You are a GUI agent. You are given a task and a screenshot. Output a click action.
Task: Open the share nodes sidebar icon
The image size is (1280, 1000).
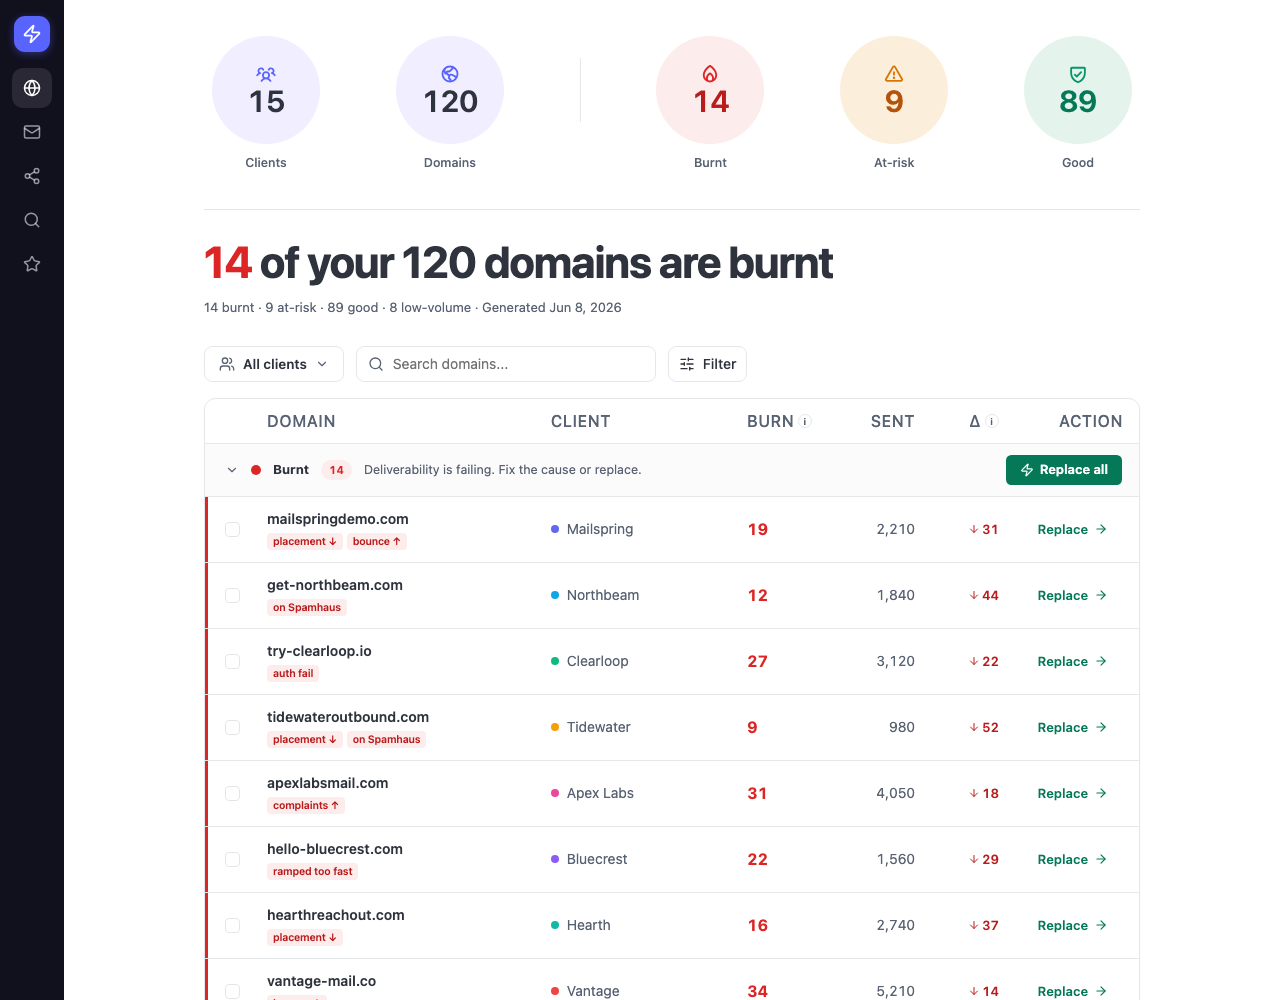(x=32, y=176)
